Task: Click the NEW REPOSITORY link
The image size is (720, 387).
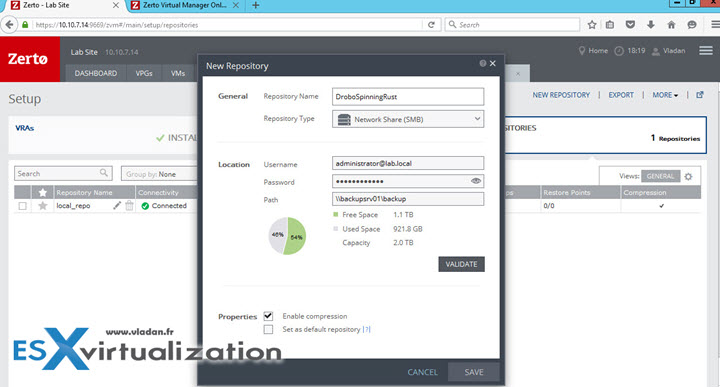Action: coord(561,95)
